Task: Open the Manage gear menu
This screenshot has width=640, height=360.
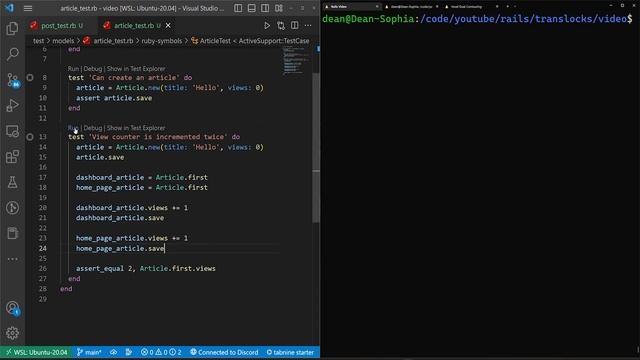Action: coord(12,333)
